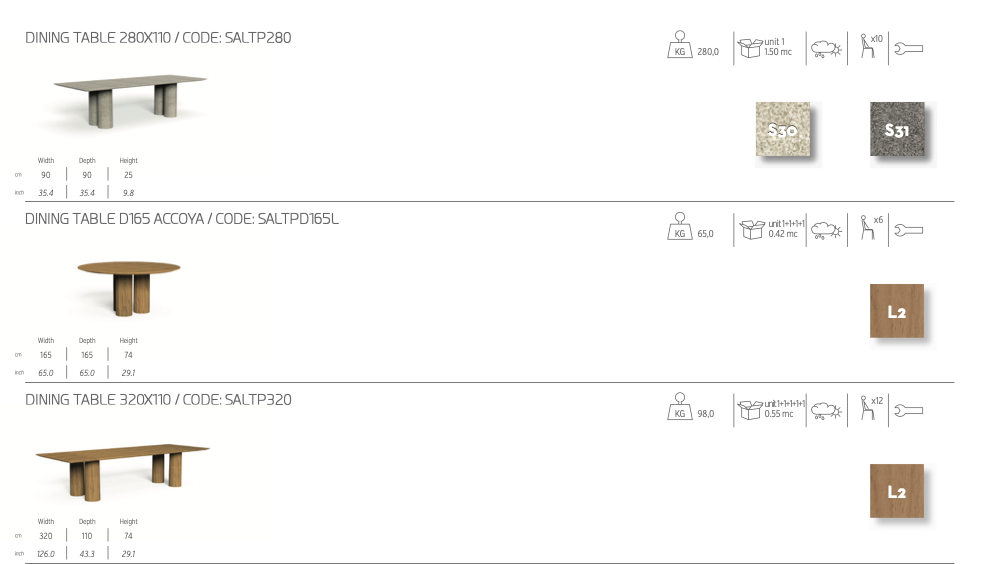Click the weather resistance icon for SALTP280

click(x=824, y=49)
